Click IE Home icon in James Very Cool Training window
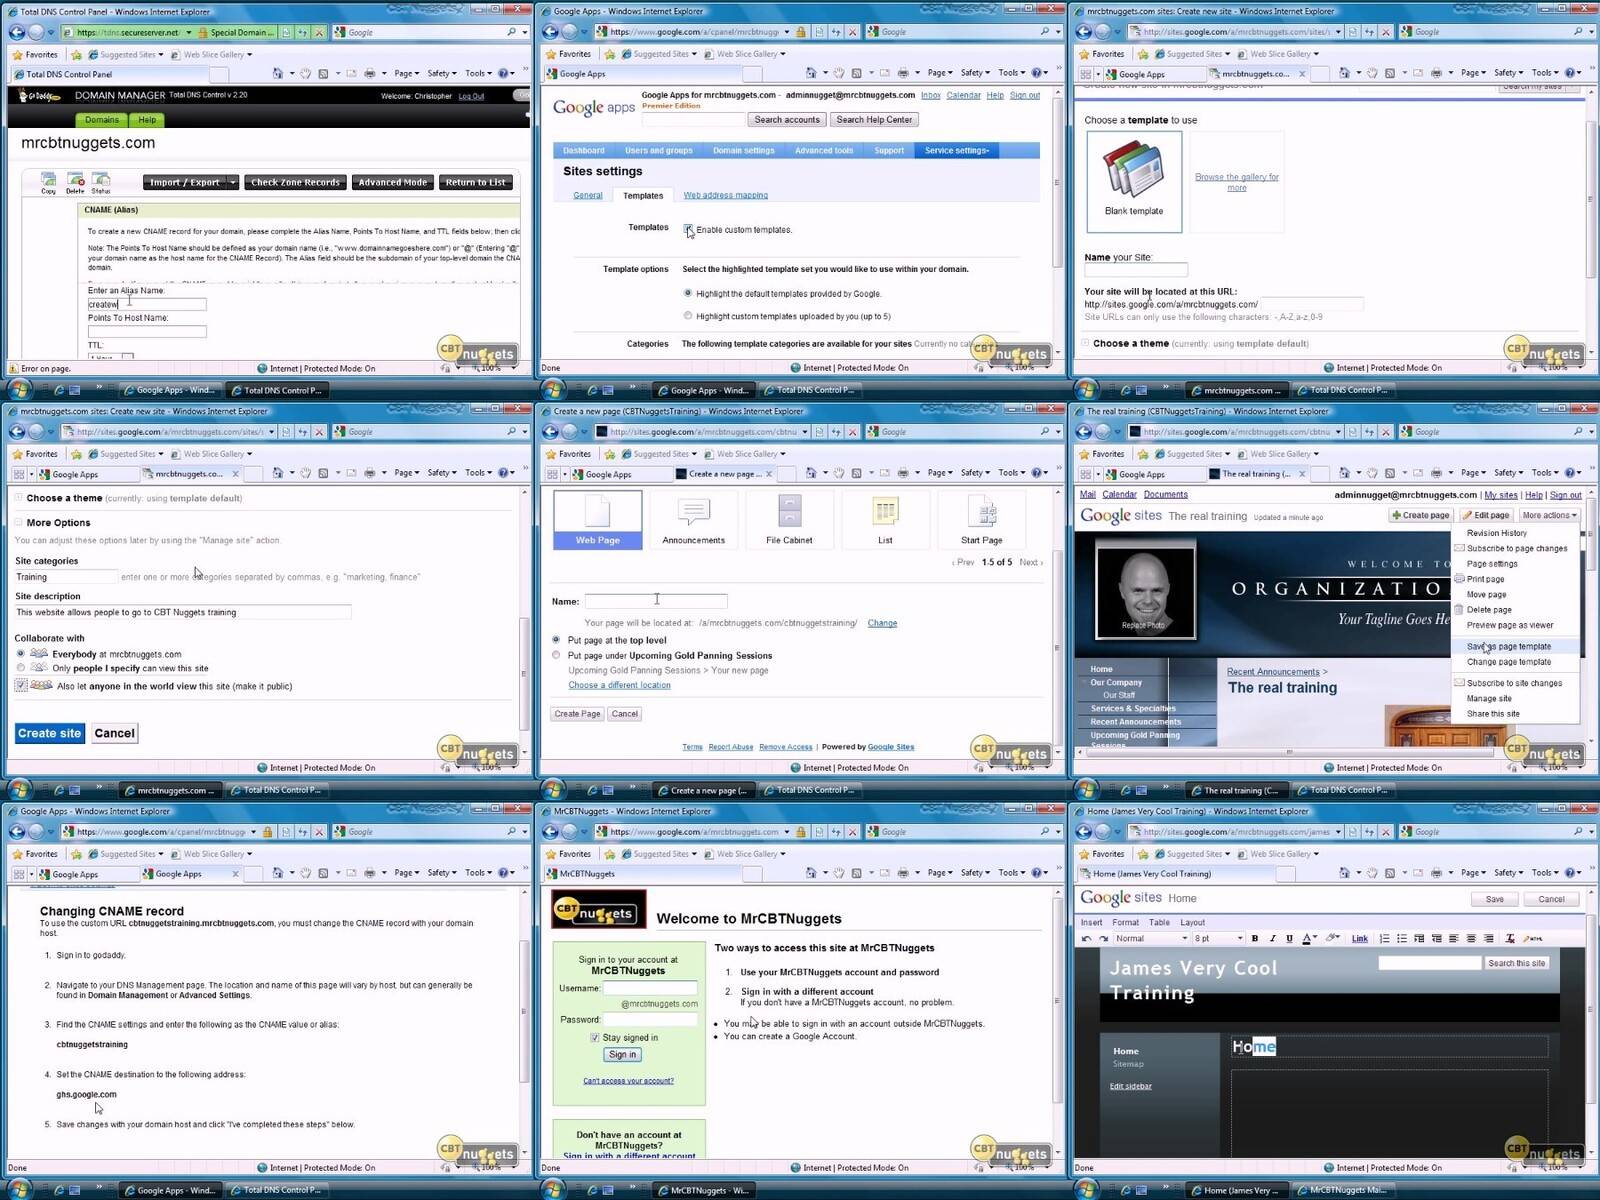The width and height of the screenshot is (1600, 1200). click(x=1344, y=873)
